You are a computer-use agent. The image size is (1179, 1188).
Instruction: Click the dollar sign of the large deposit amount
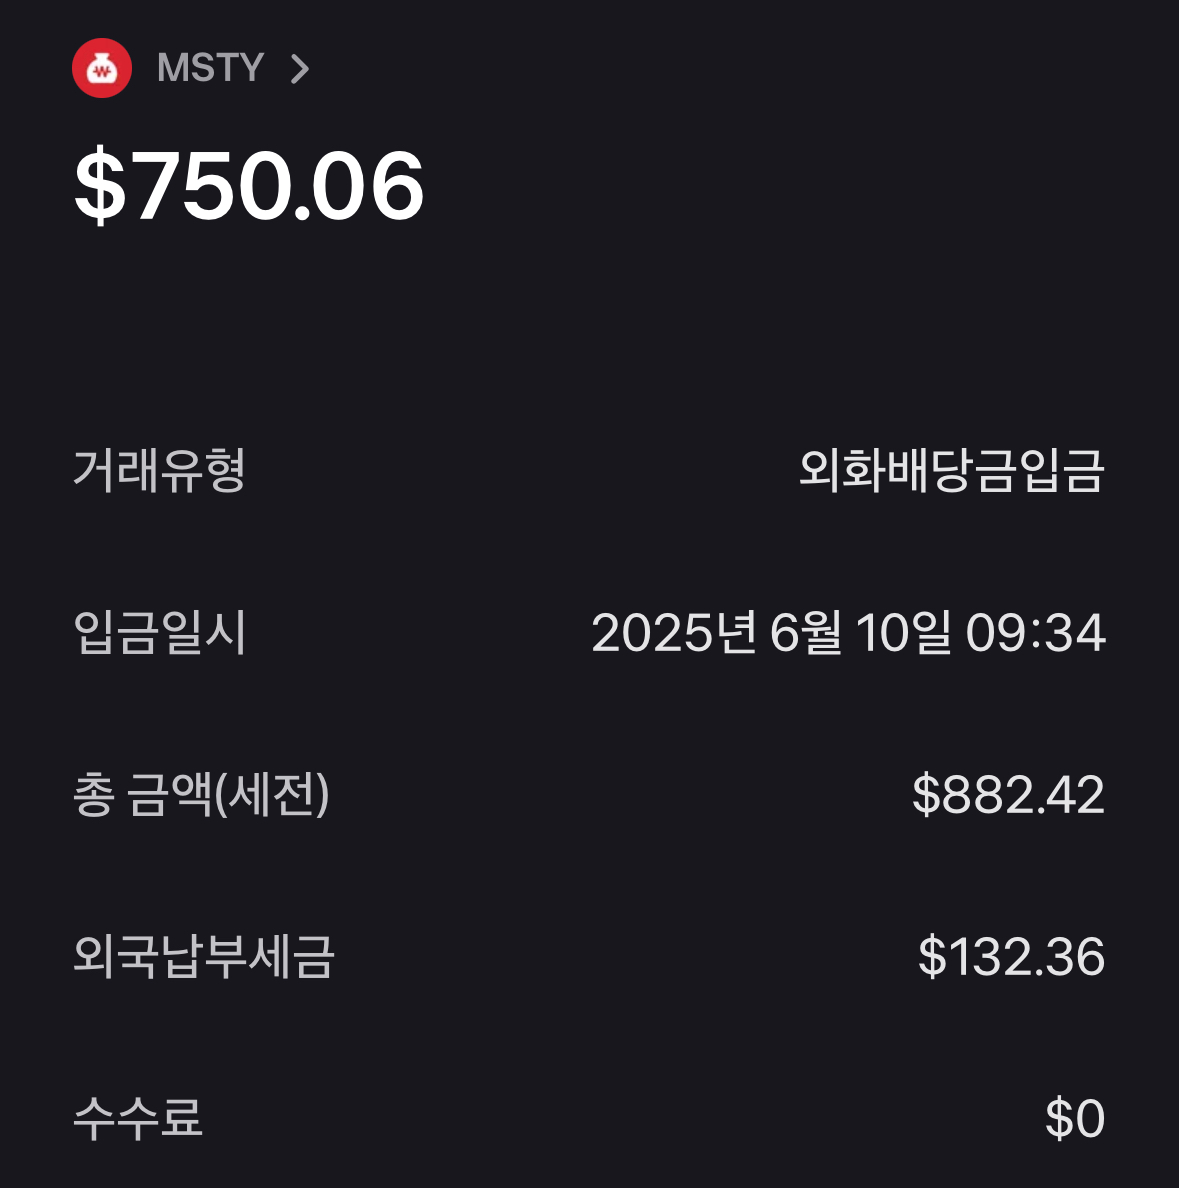[x=100, y=187]
